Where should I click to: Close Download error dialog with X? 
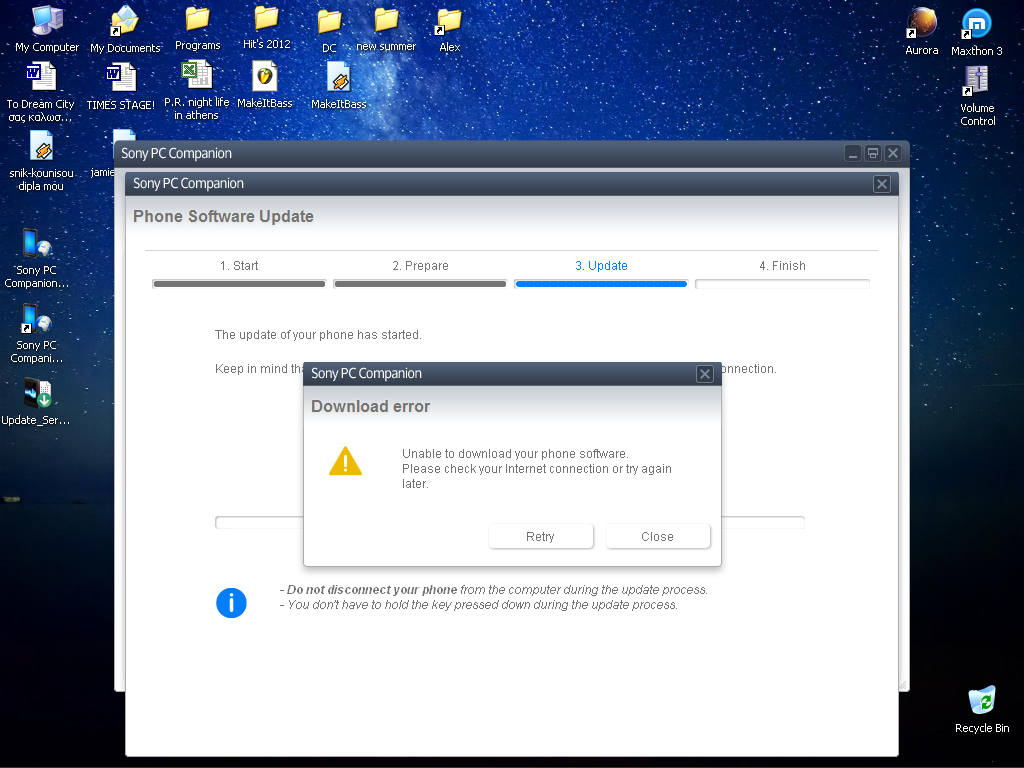coord(705,374)
